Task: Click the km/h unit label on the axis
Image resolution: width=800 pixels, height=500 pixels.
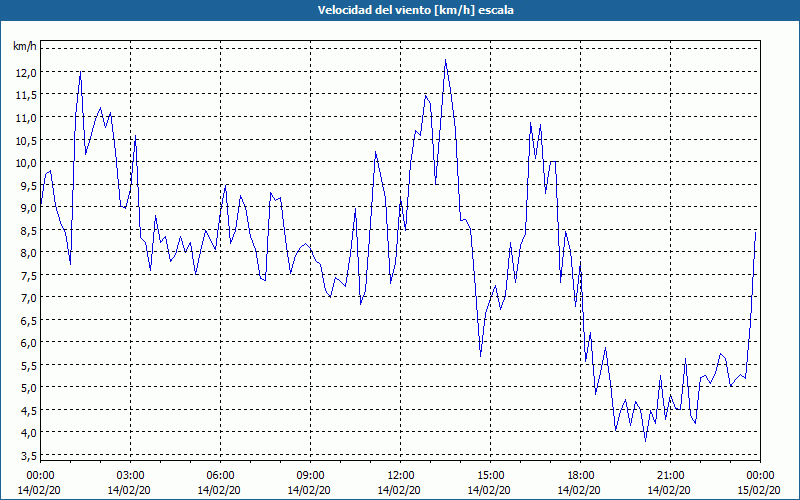Action: point(24,47)
